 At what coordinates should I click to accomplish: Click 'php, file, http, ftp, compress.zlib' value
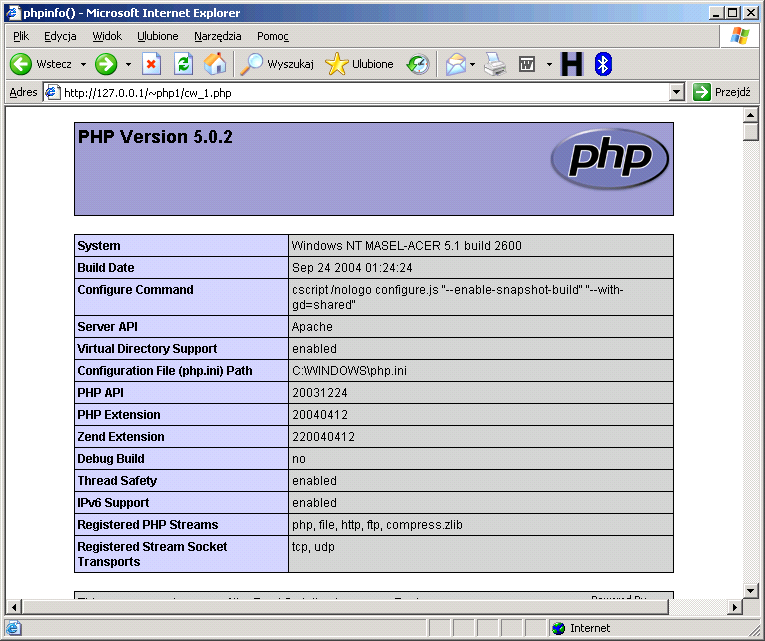tap(377, 525)
